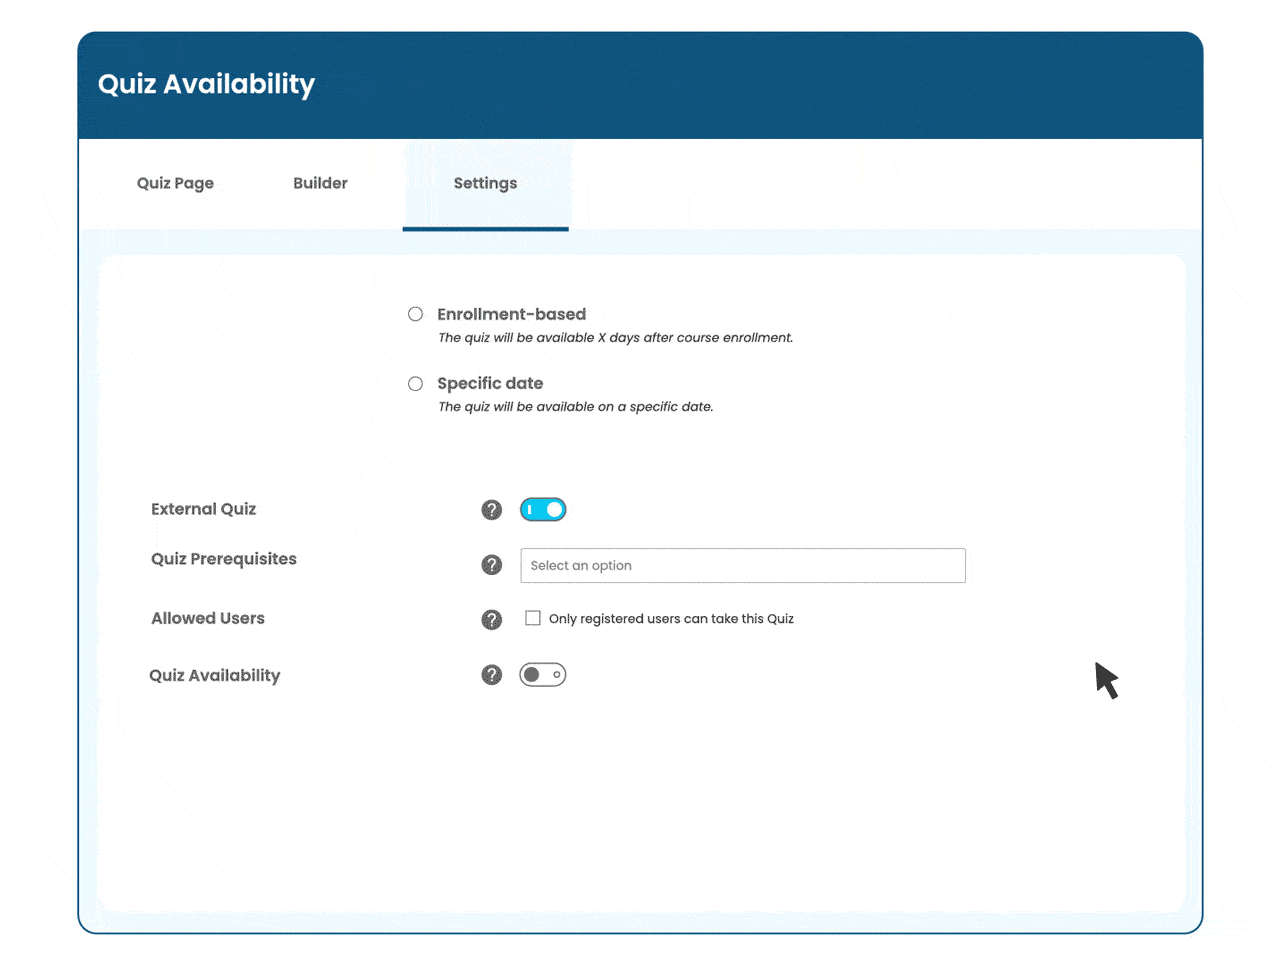Check Only registered users can take this Quiz
1280x965 pixels.
533,618
